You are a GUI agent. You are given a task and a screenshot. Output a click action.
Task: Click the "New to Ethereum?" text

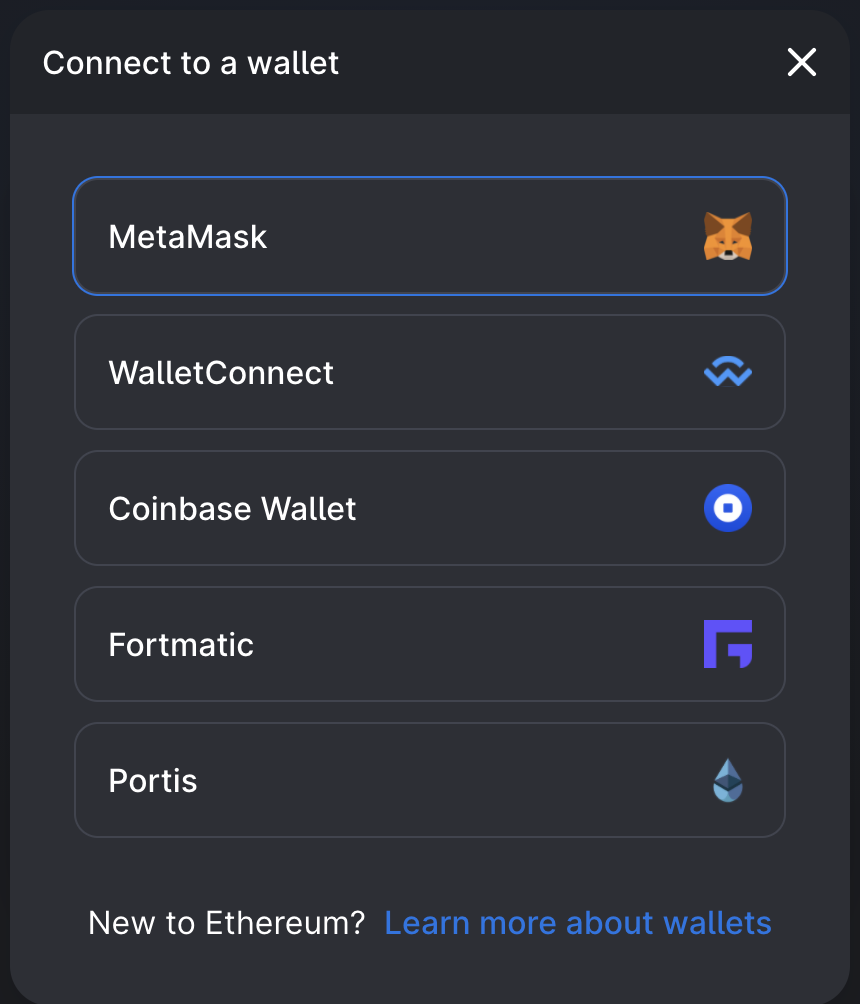coord(227,923)
